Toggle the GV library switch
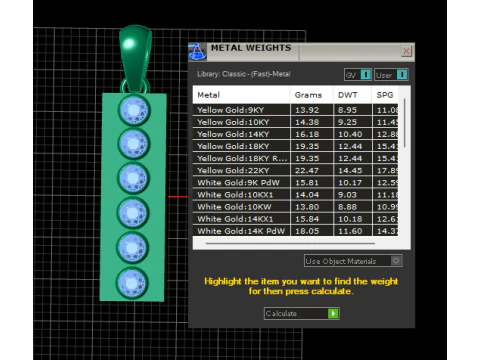Viewport: 480px width, 360px height. [358, 75]
